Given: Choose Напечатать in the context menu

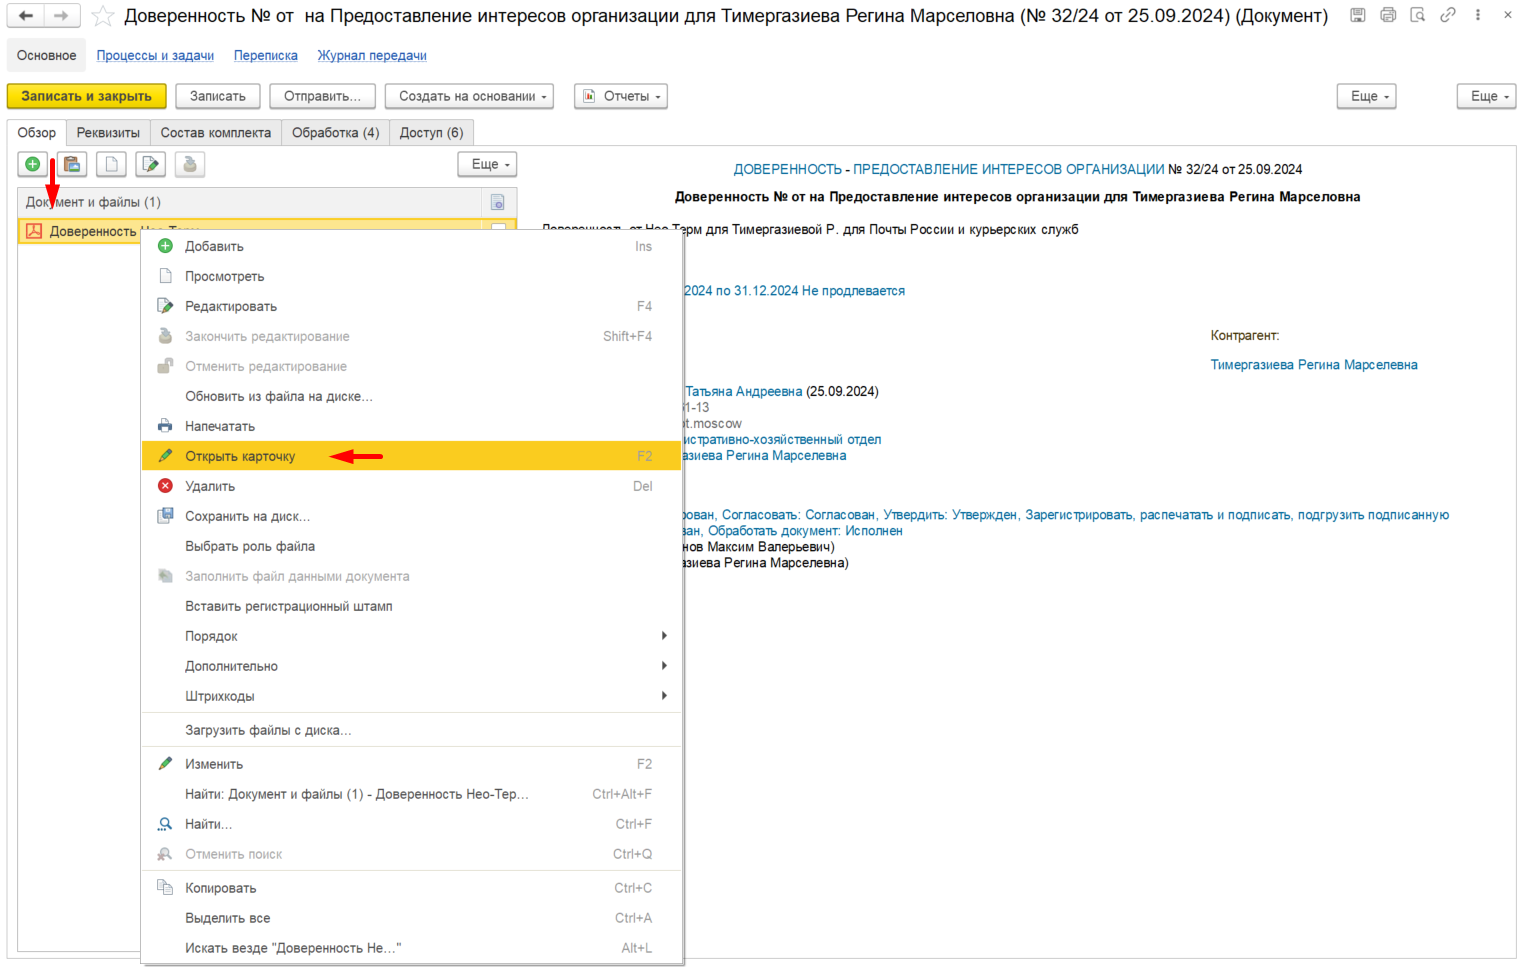Looking at the screenshot, I should pos(411,426).
